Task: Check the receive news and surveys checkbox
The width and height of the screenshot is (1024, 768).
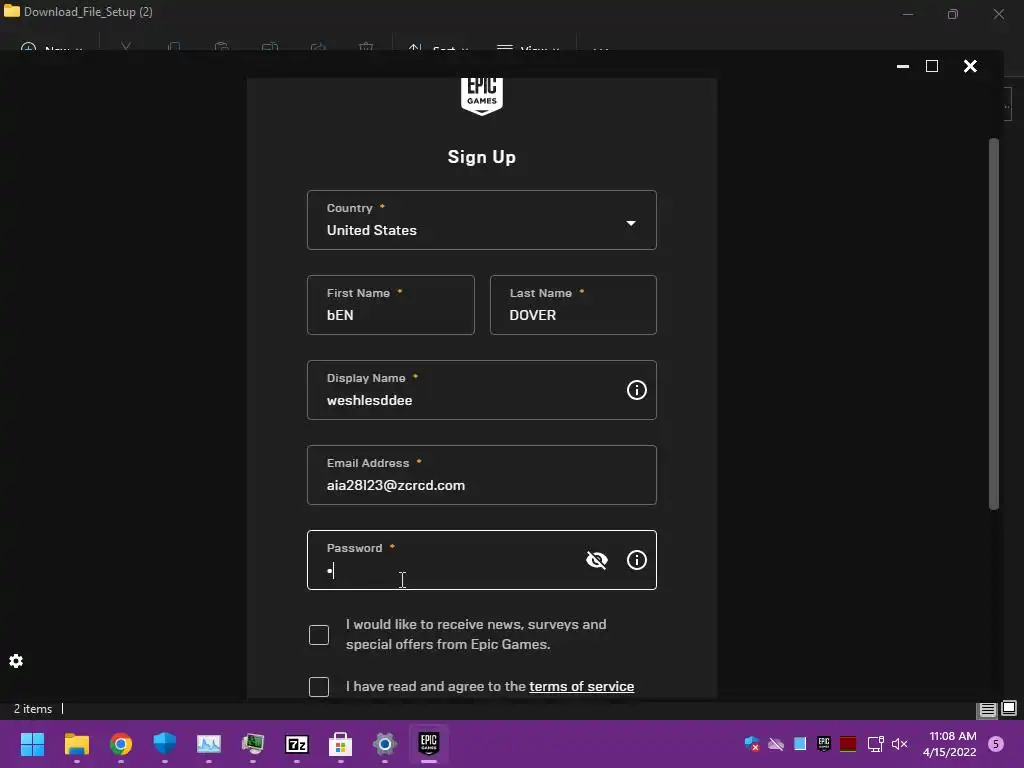Action: [319, 635]
